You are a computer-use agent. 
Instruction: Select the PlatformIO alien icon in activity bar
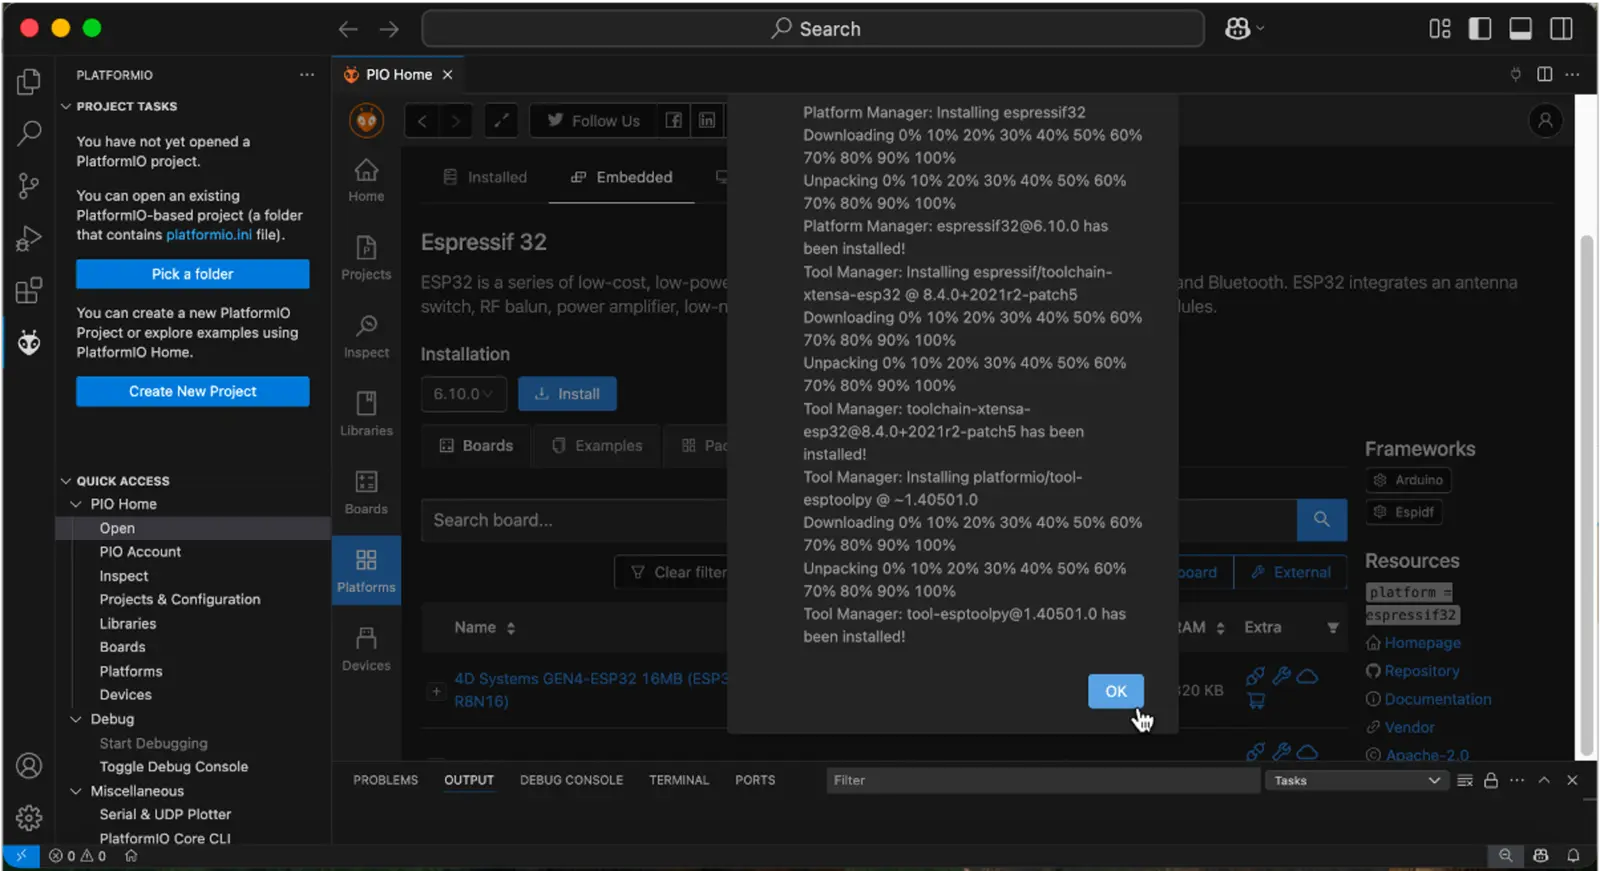(29, 343)
